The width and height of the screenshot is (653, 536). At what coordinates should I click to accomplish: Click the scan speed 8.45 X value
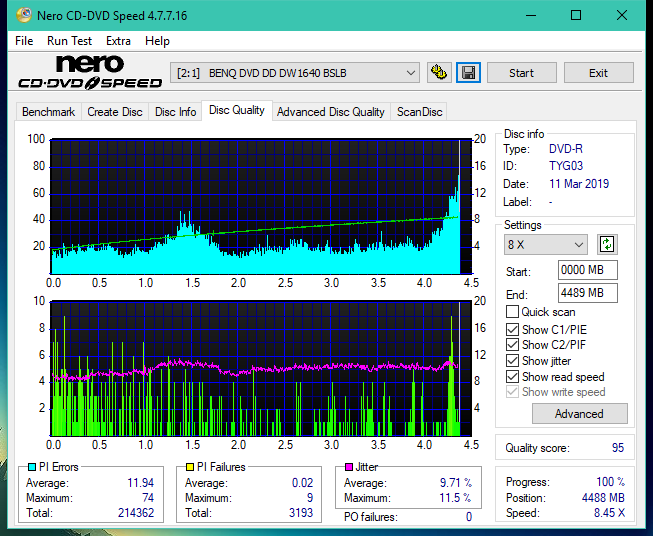click(x=609, y=513)
